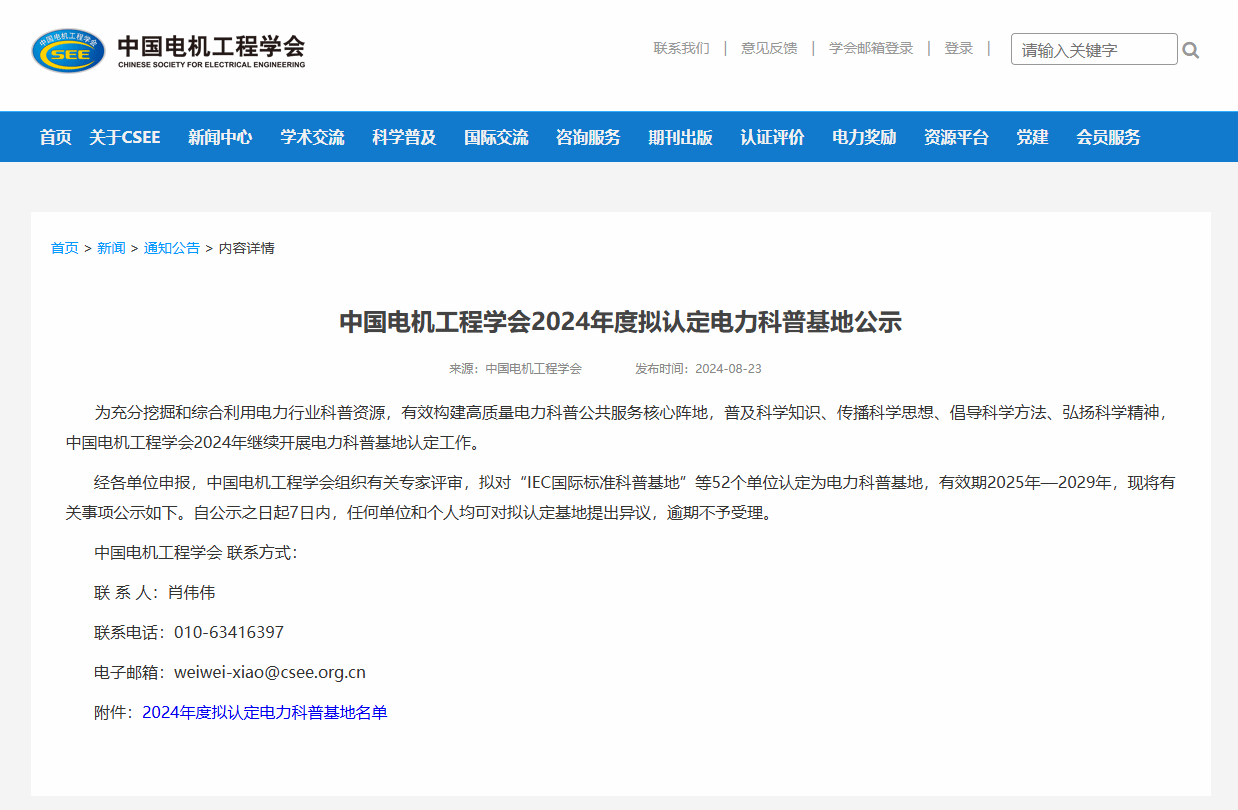This screenshot has width=1238, height=810.
Task: Click the search magnifier icon
Action: tap(1190, 50)
